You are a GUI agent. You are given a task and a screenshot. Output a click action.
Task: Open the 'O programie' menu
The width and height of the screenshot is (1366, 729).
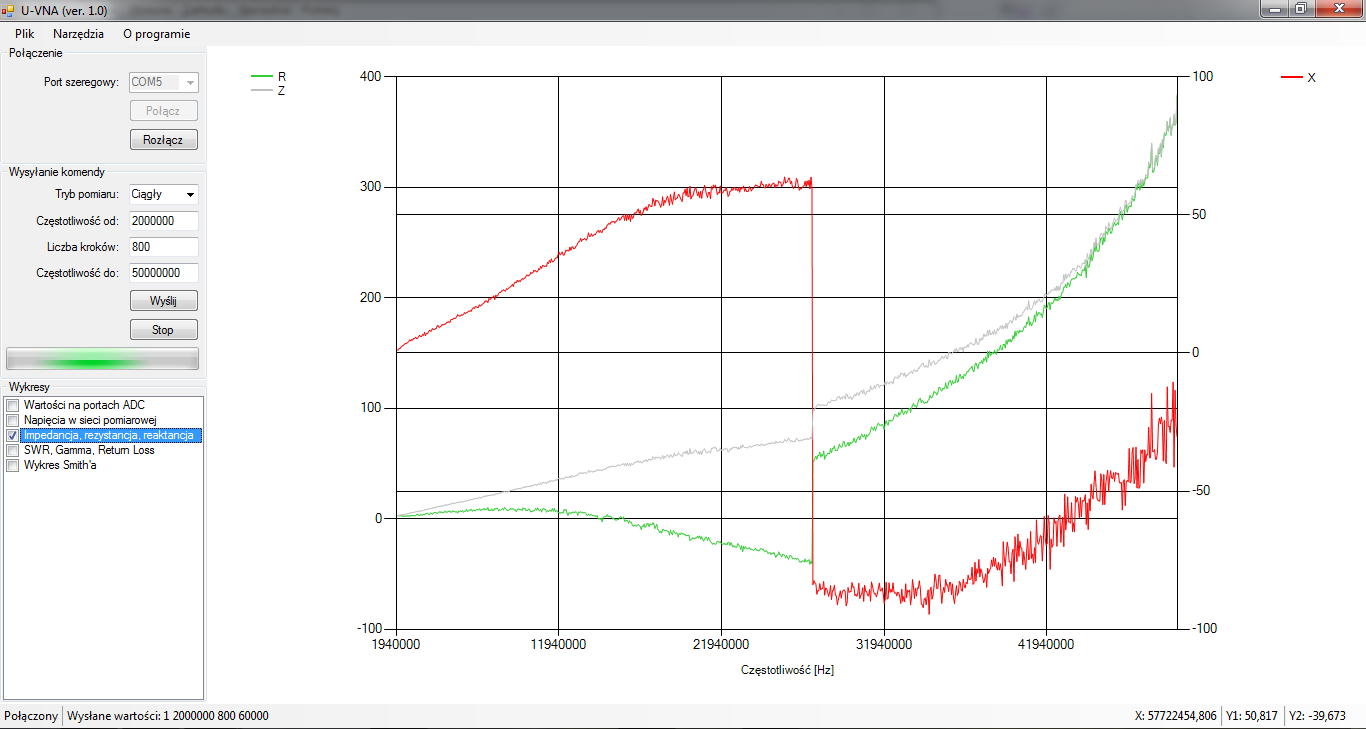pyautogui.click(x=156, y=33)
